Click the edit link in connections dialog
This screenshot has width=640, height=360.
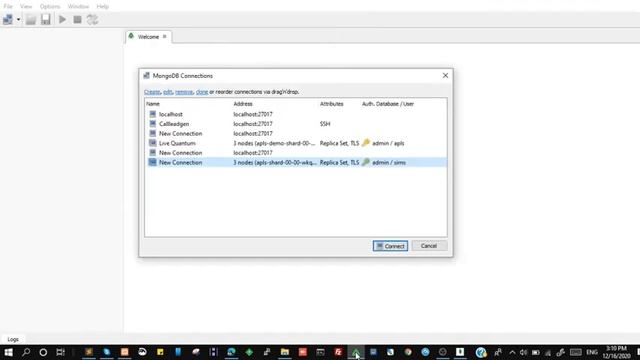[167, 92]
